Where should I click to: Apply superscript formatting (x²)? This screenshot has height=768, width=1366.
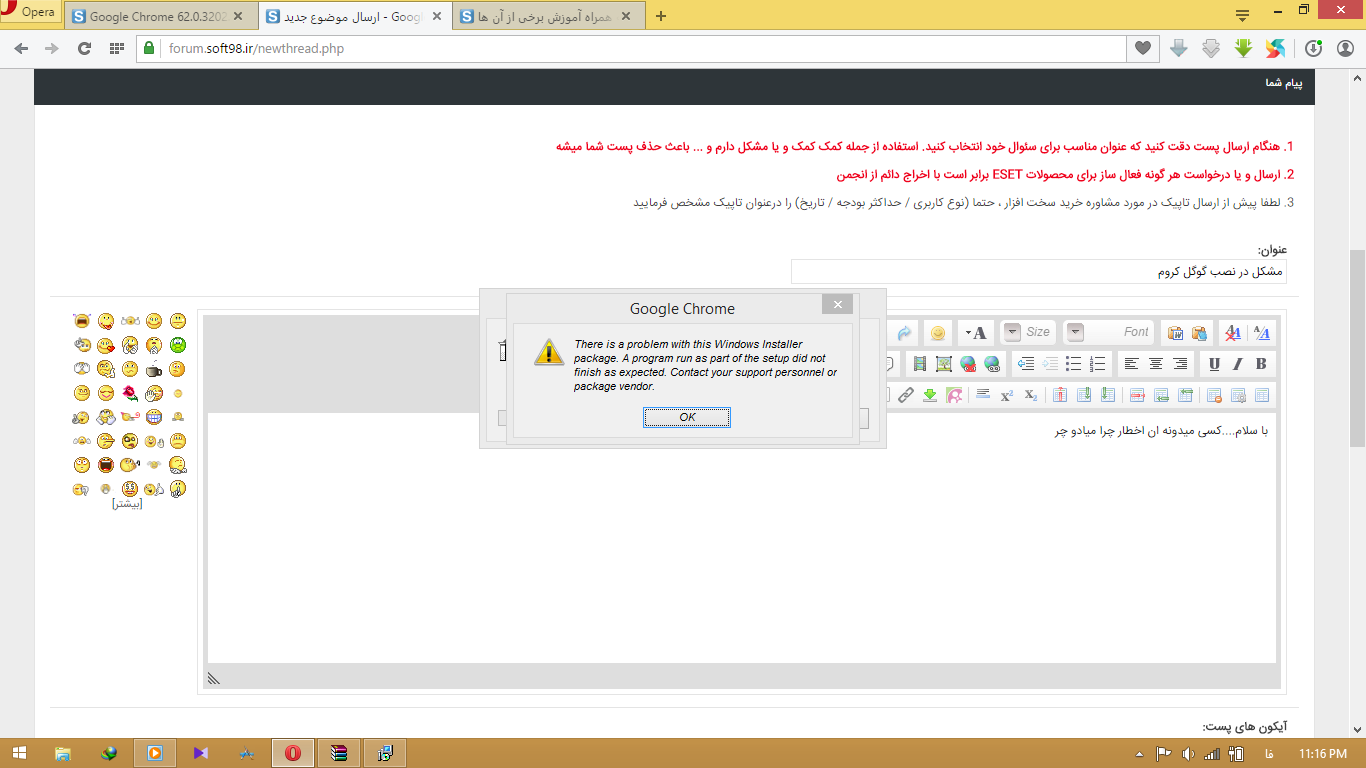pyautogui.click(x=1007, y=395)
